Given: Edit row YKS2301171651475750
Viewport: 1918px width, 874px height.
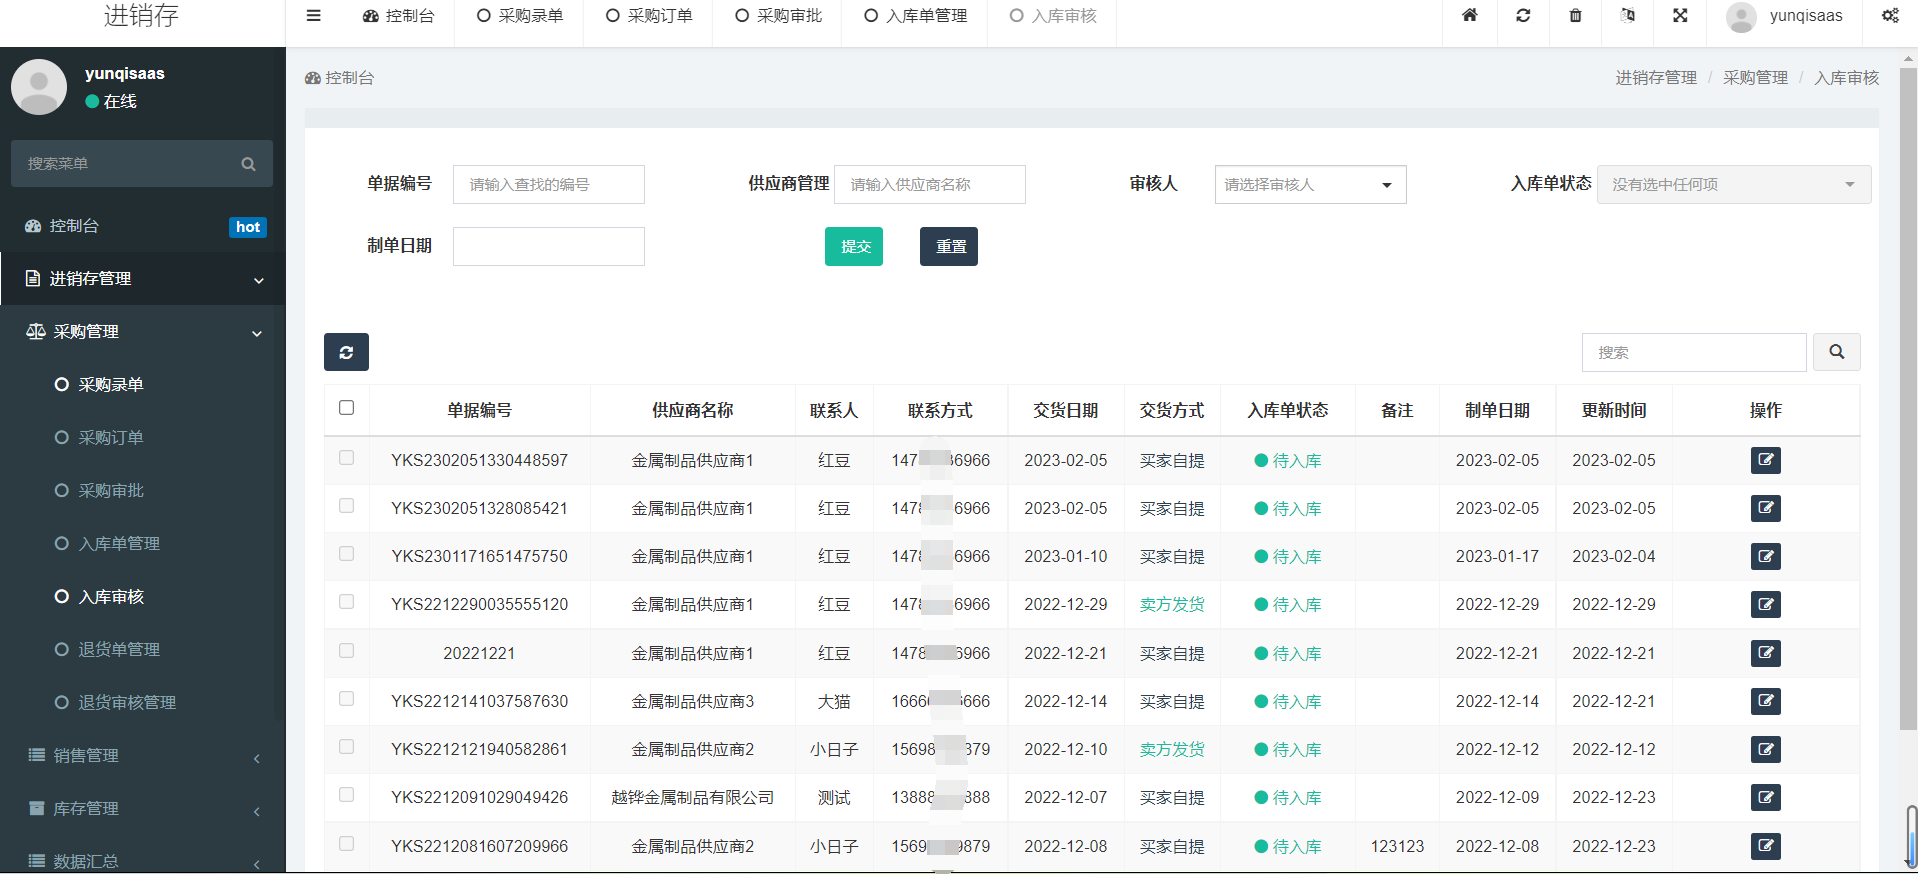Looking at the screenshot, I should pyautogui.click(x=1765, y=556).
